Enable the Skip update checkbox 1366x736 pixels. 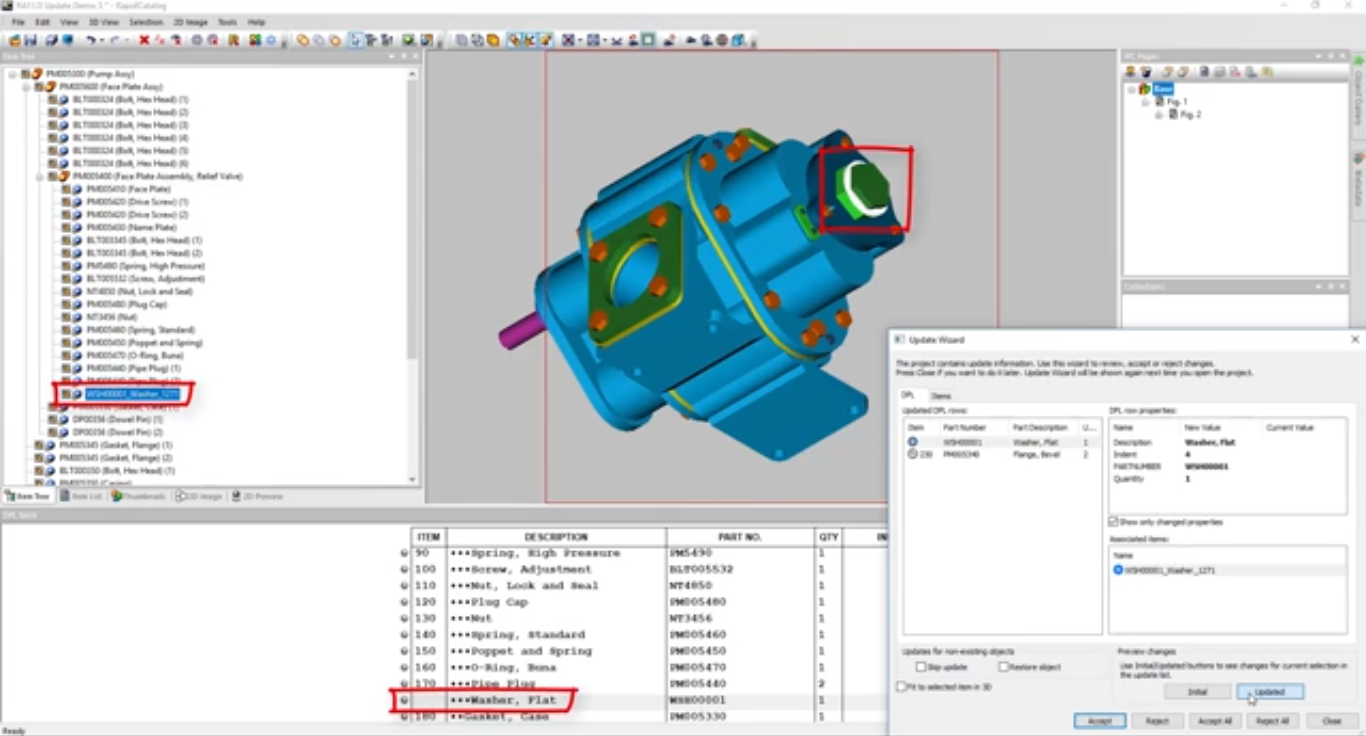[921, 667]
